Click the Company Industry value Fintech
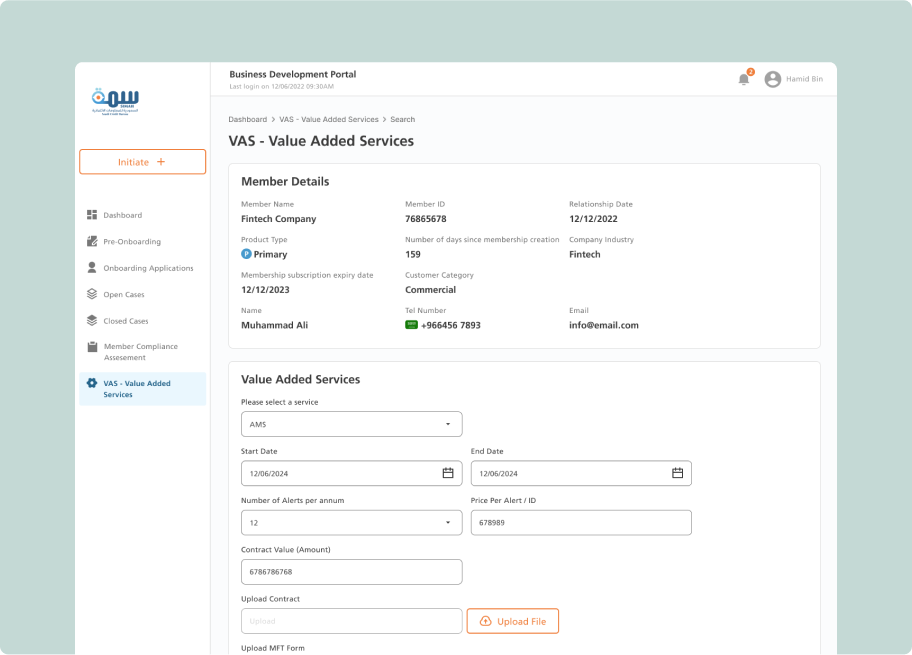The image size is (912, 655). point(585,254)
